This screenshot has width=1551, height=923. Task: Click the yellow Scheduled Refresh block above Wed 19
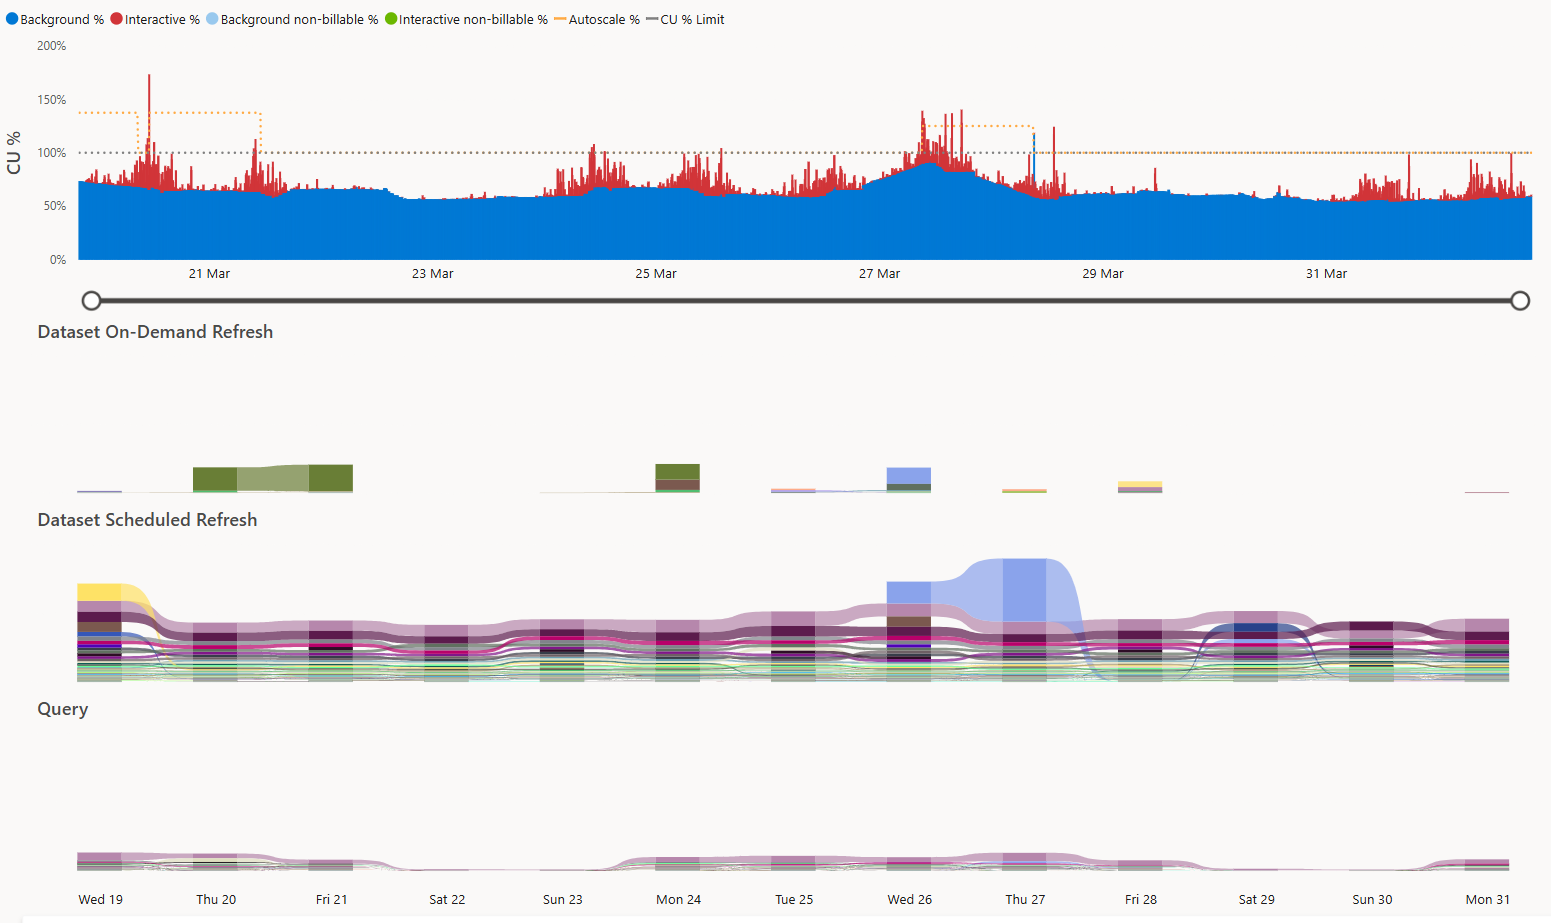click(99, 592)
